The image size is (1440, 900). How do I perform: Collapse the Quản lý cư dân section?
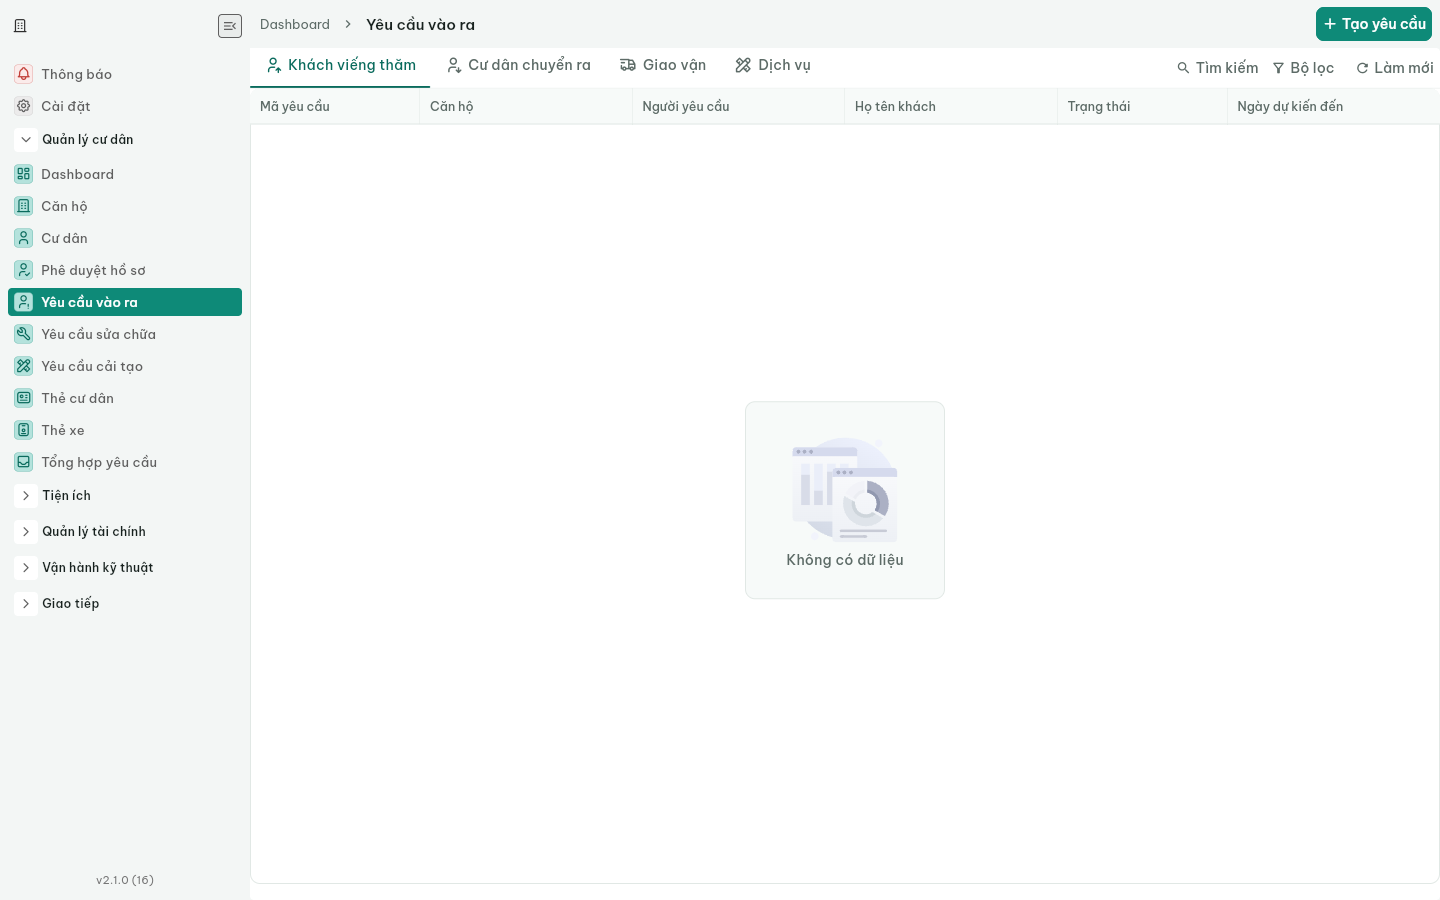[26, 140]
